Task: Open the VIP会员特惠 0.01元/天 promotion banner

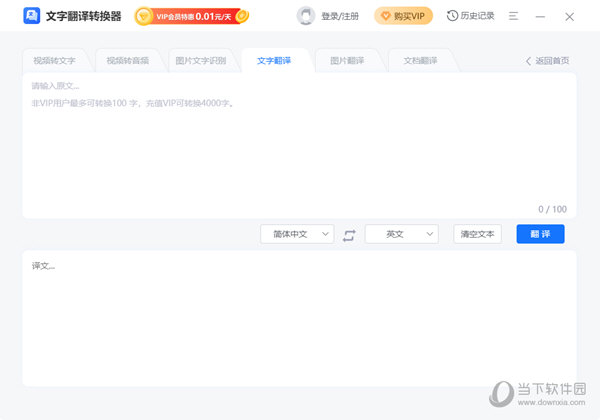Action: [x=192, y=16]
